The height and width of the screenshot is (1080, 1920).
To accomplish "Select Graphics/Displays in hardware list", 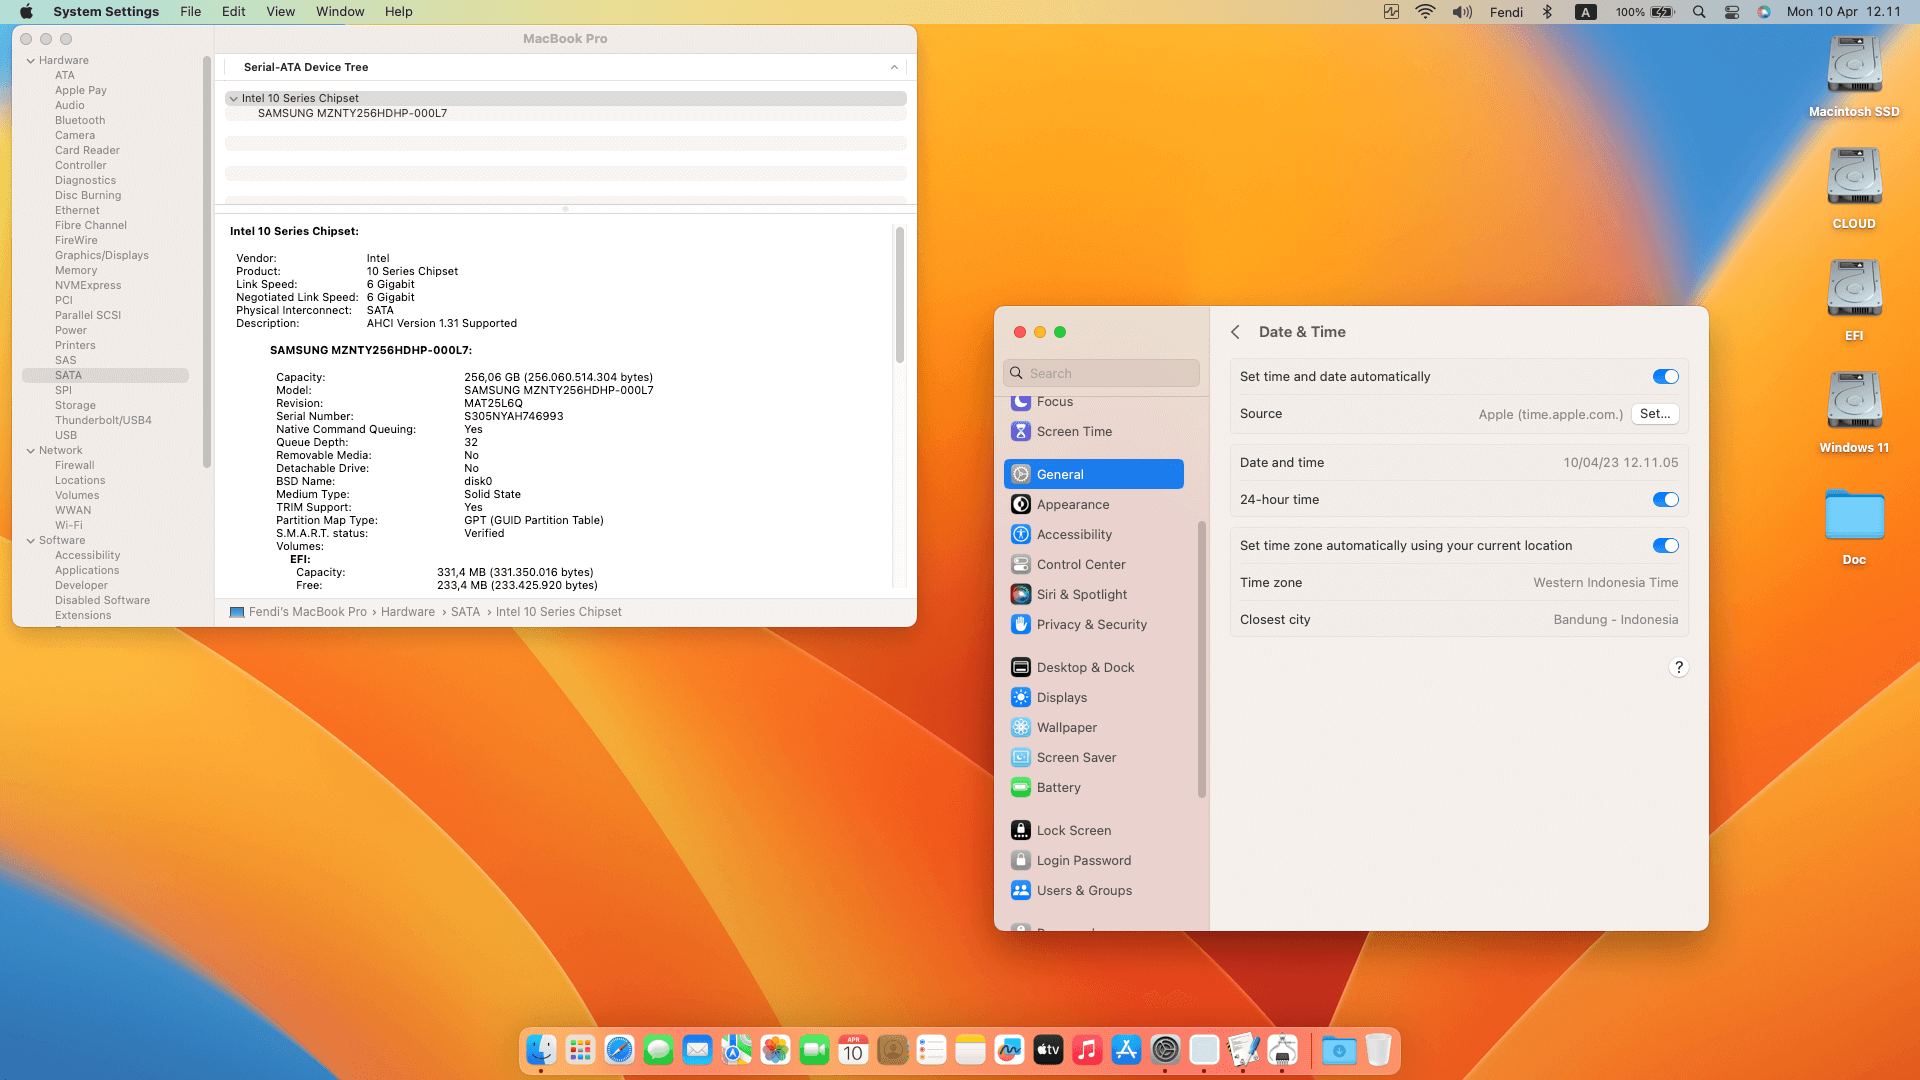I will [x=101, y=256].
